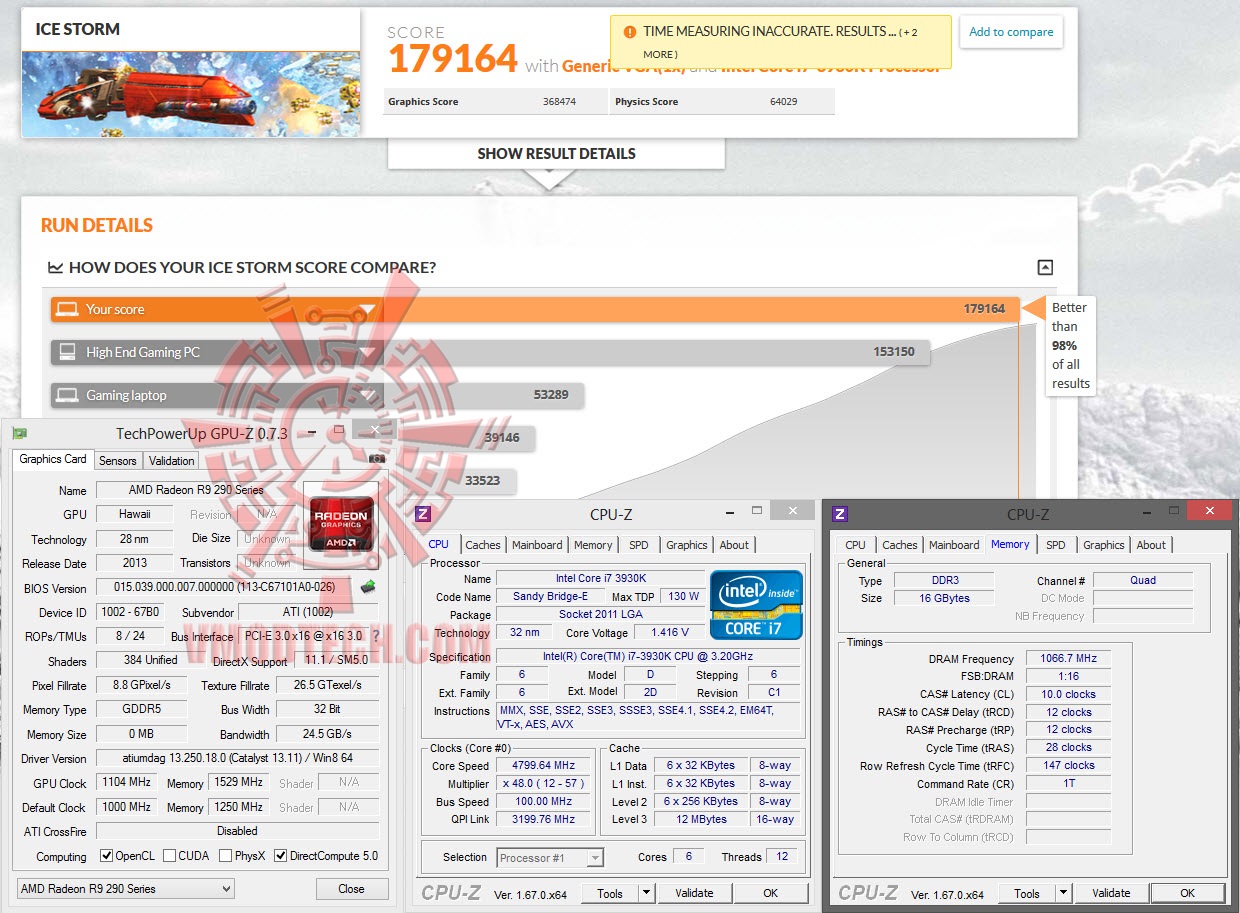Open the AMD Radeon R9 290 Series dropdown
Screen dimensions: 1240x913
126,888
